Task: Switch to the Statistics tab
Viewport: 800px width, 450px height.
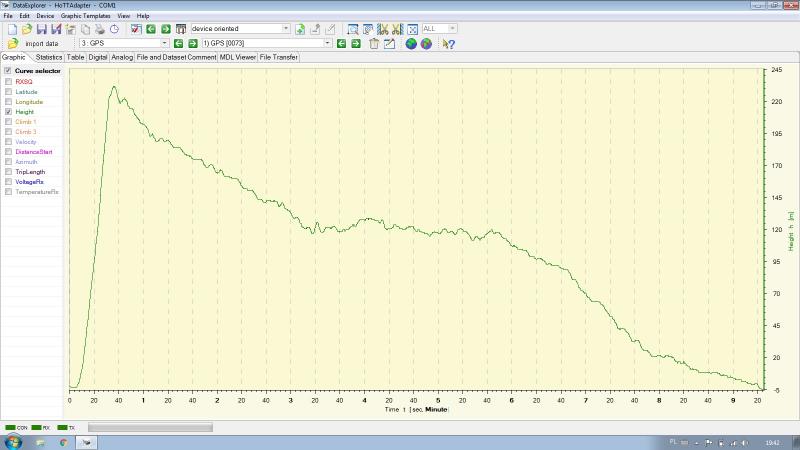Action: (49, 57)
